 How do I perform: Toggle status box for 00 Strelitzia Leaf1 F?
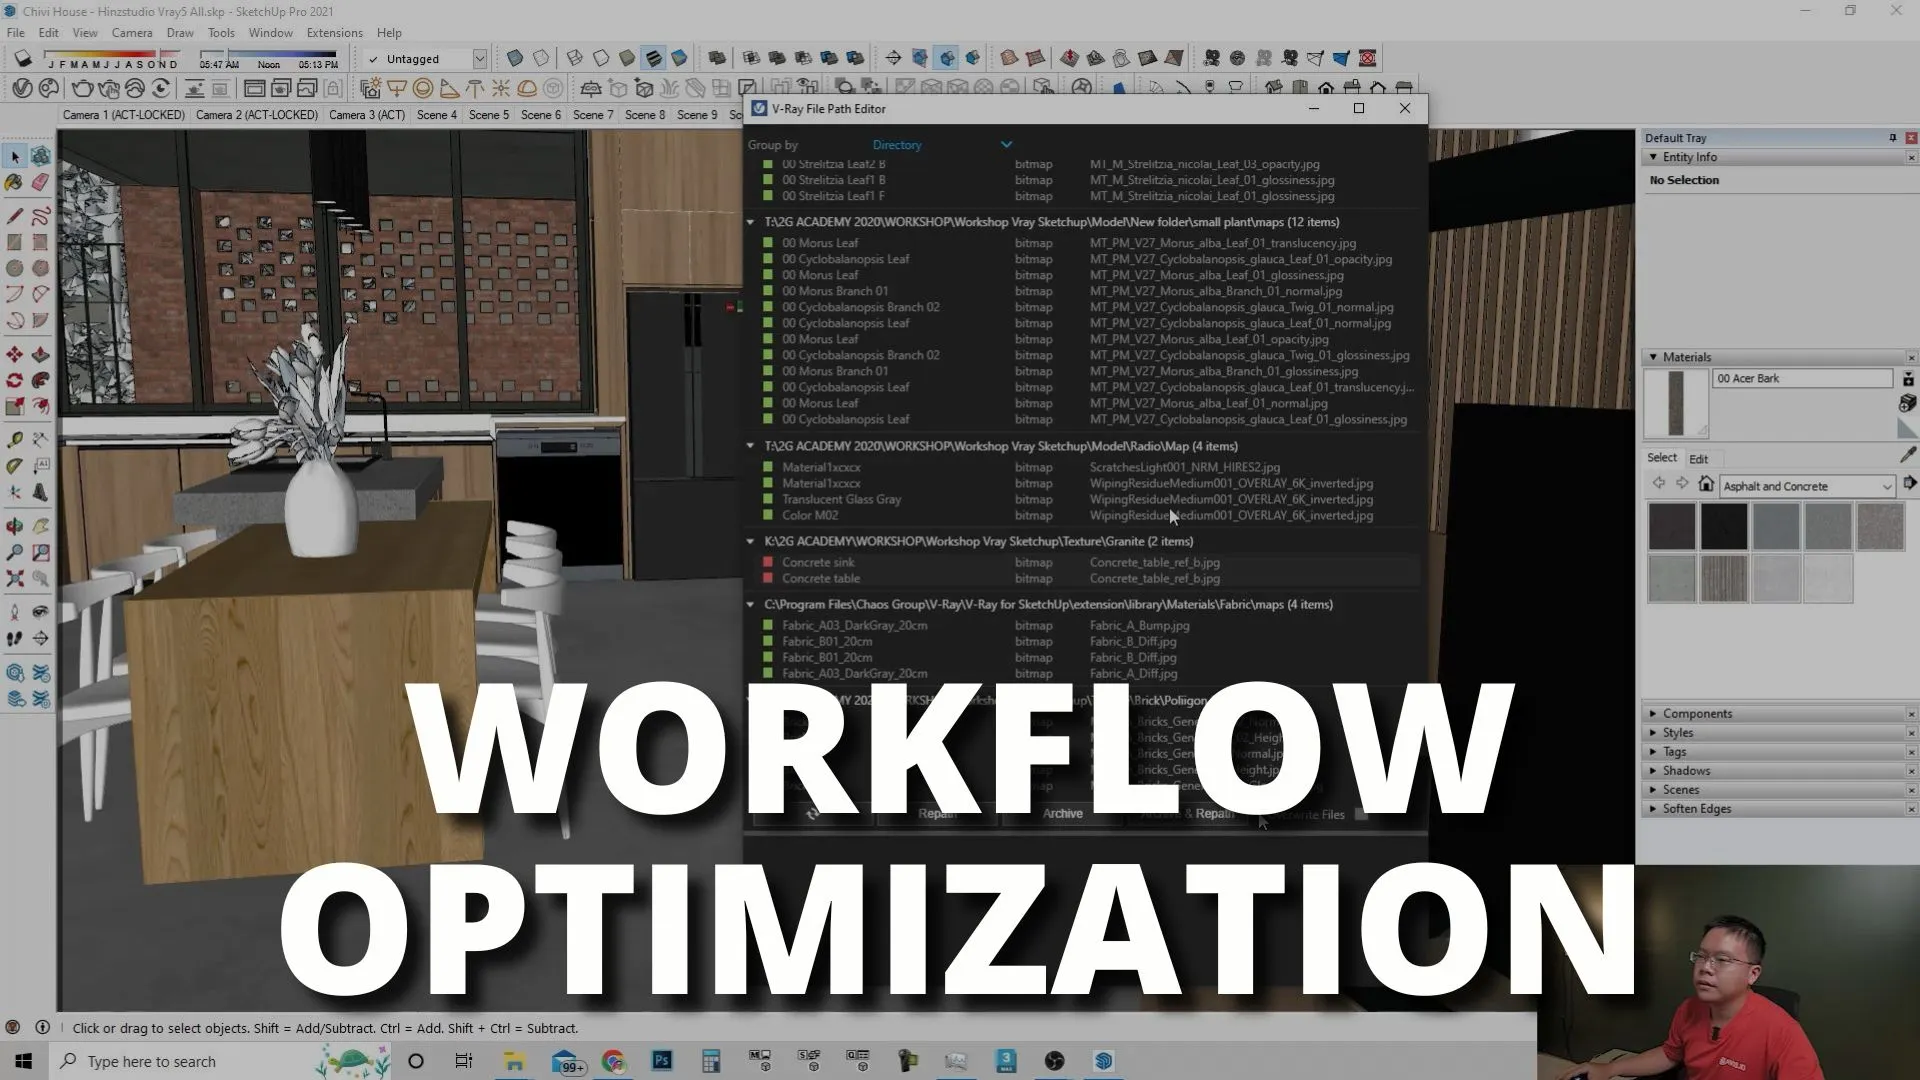(x=768, y=196)
